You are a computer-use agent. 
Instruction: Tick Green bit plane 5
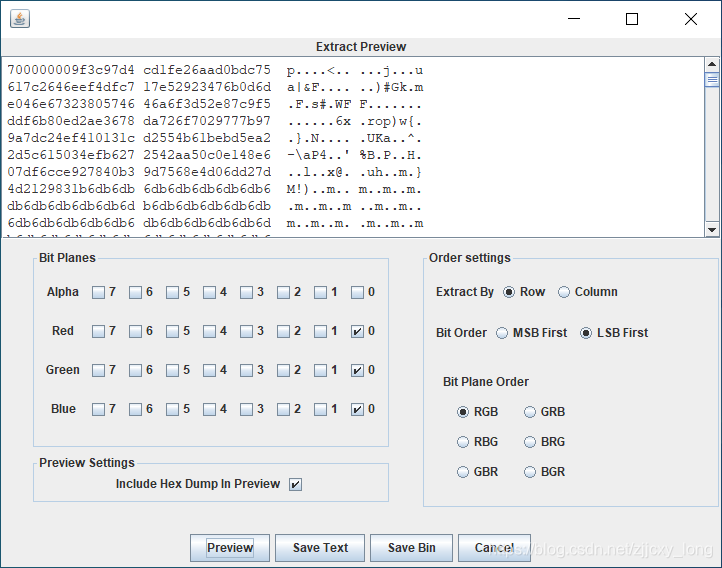pos(172,370)
